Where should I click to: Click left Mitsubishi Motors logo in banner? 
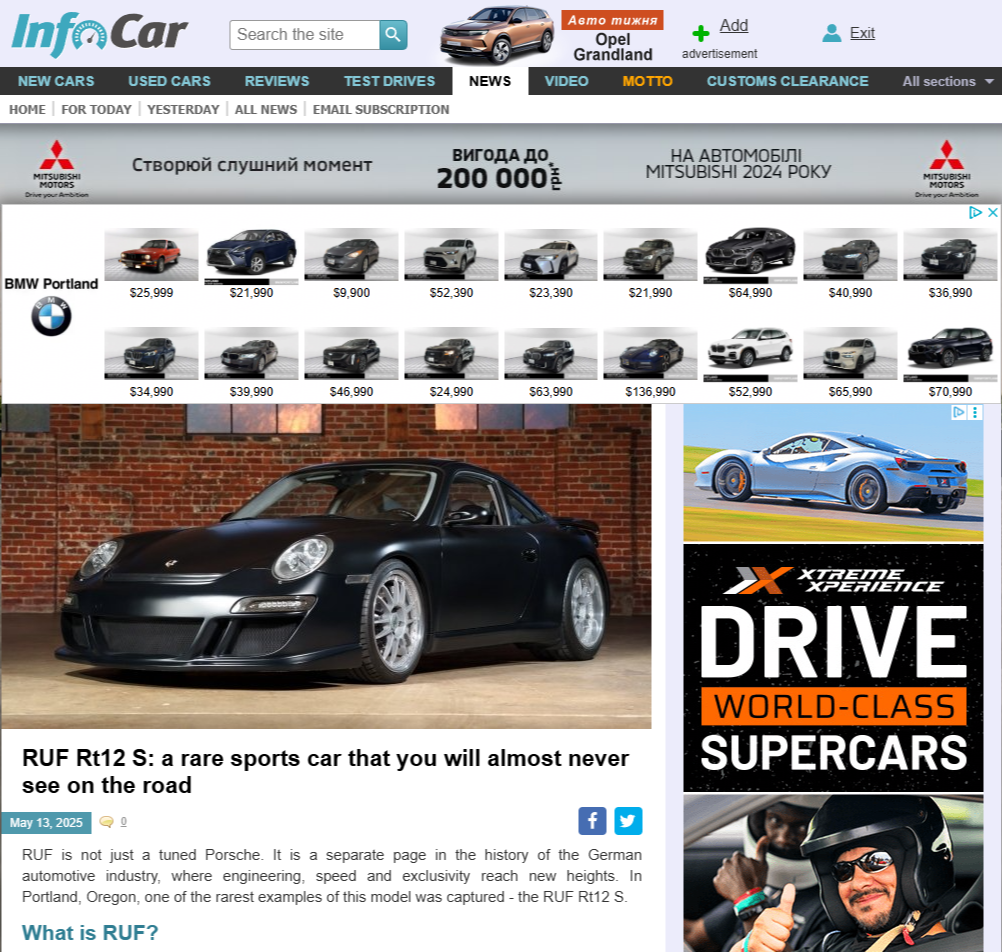click(x=57, y=169)
